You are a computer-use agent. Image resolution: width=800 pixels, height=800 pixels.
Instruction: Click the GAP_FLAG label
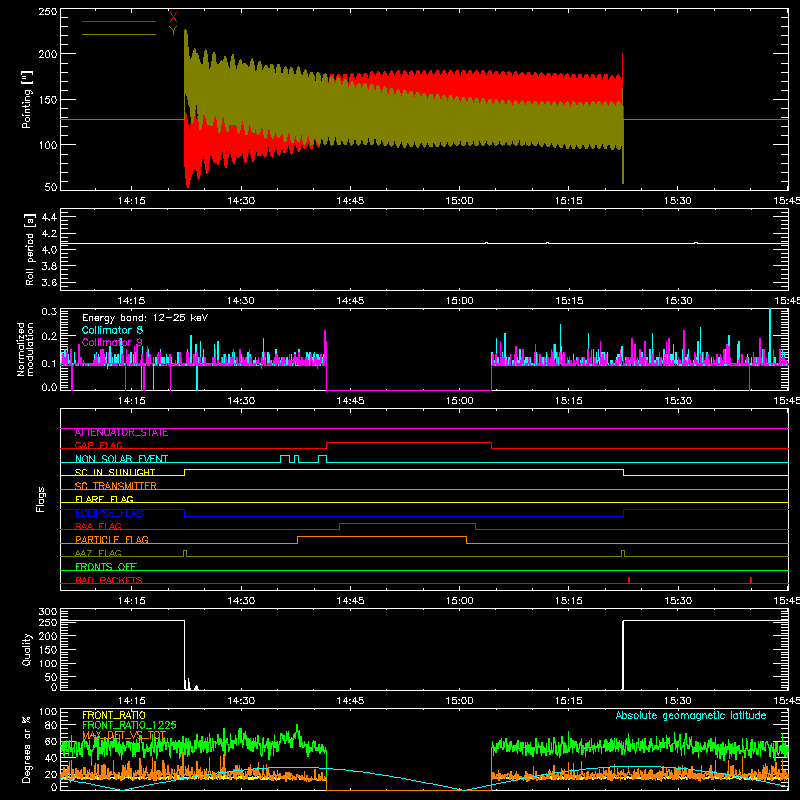pyautogui.click(x=98, y=445)
